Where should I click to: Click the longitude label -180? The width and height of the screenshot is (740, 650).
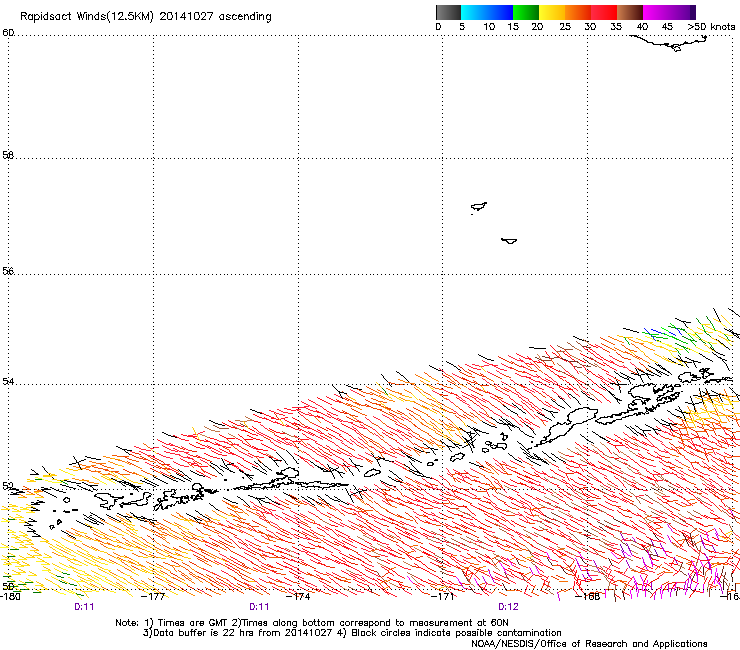tap(10, 596)
